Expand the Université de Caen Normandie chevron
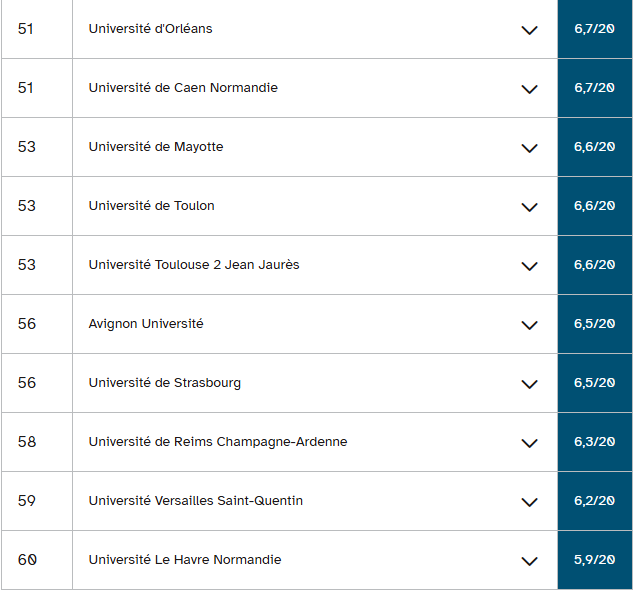Image resolution: width=634 pixels, height=591 pixels. pos(530,89)
